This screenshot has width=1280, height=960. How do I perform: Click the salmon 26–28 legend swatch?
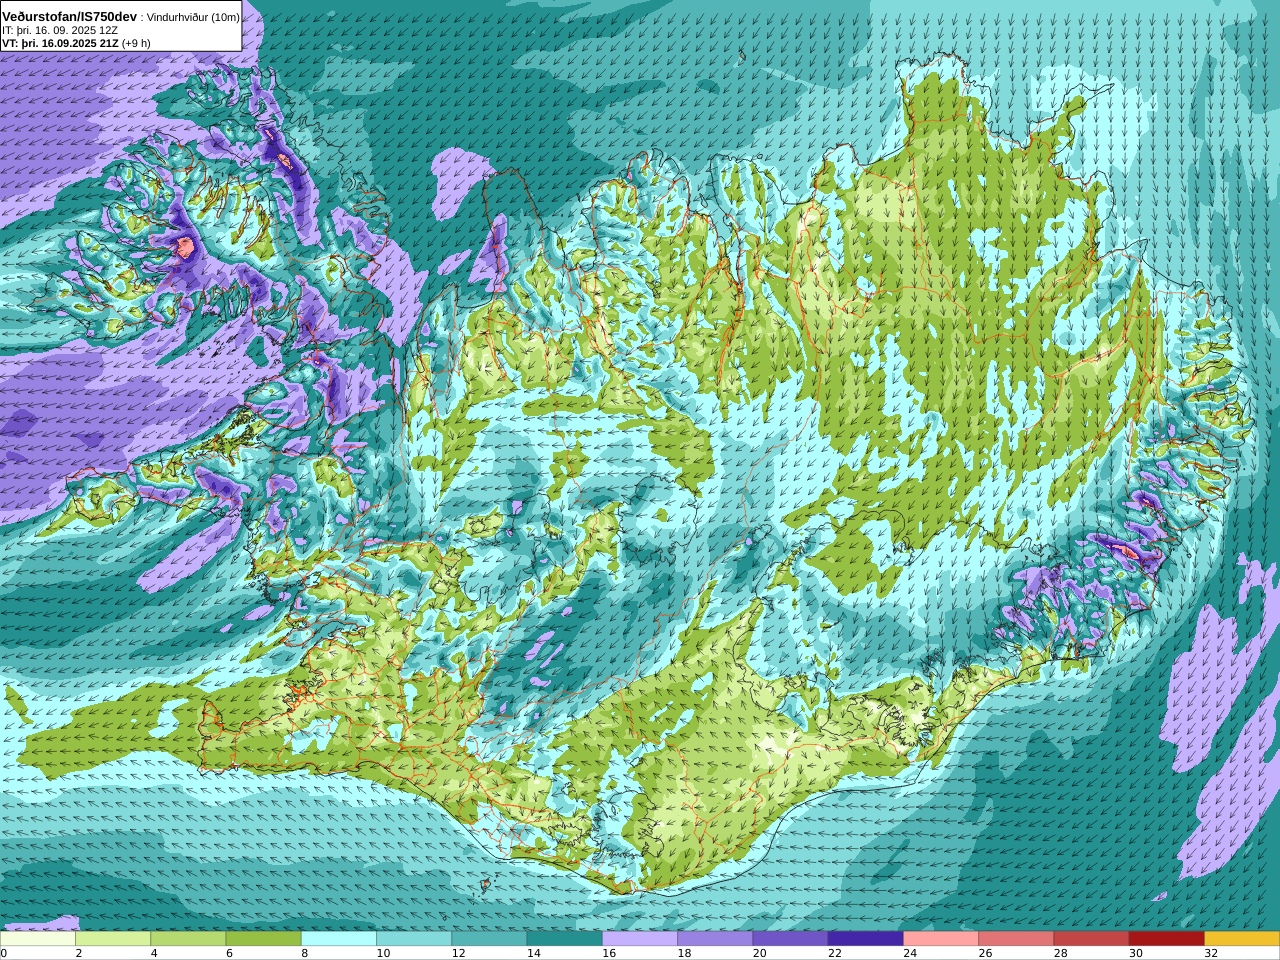[x=1016, y=939]
